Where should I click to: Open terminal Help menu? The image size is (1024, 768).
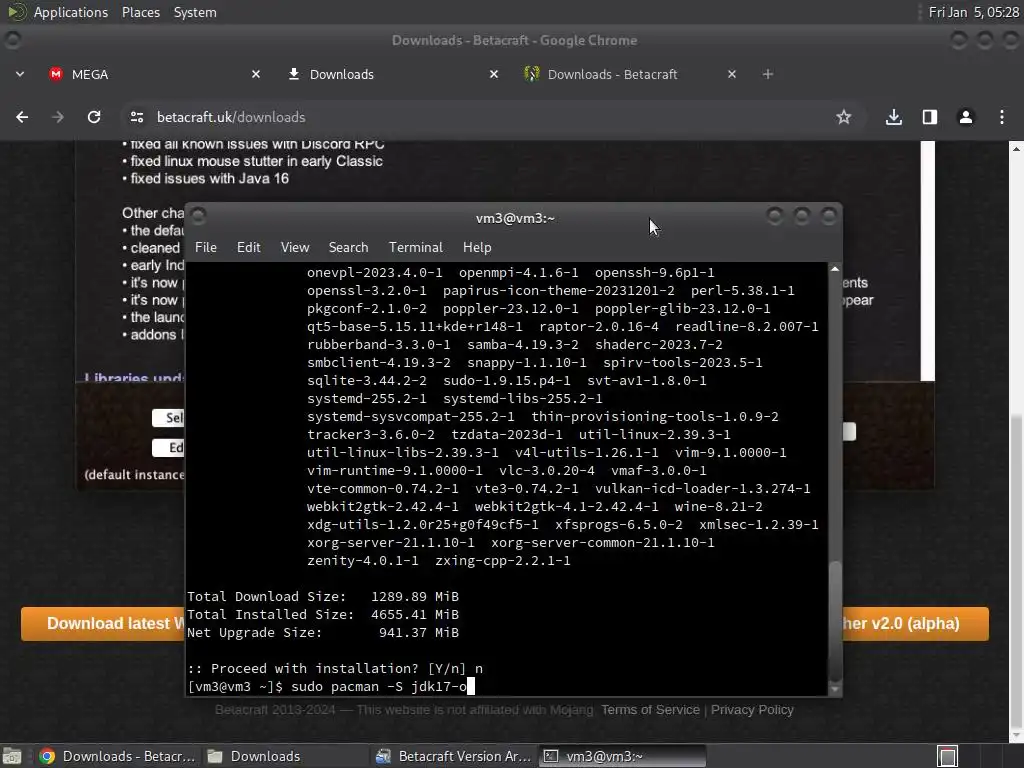(477, 248)
